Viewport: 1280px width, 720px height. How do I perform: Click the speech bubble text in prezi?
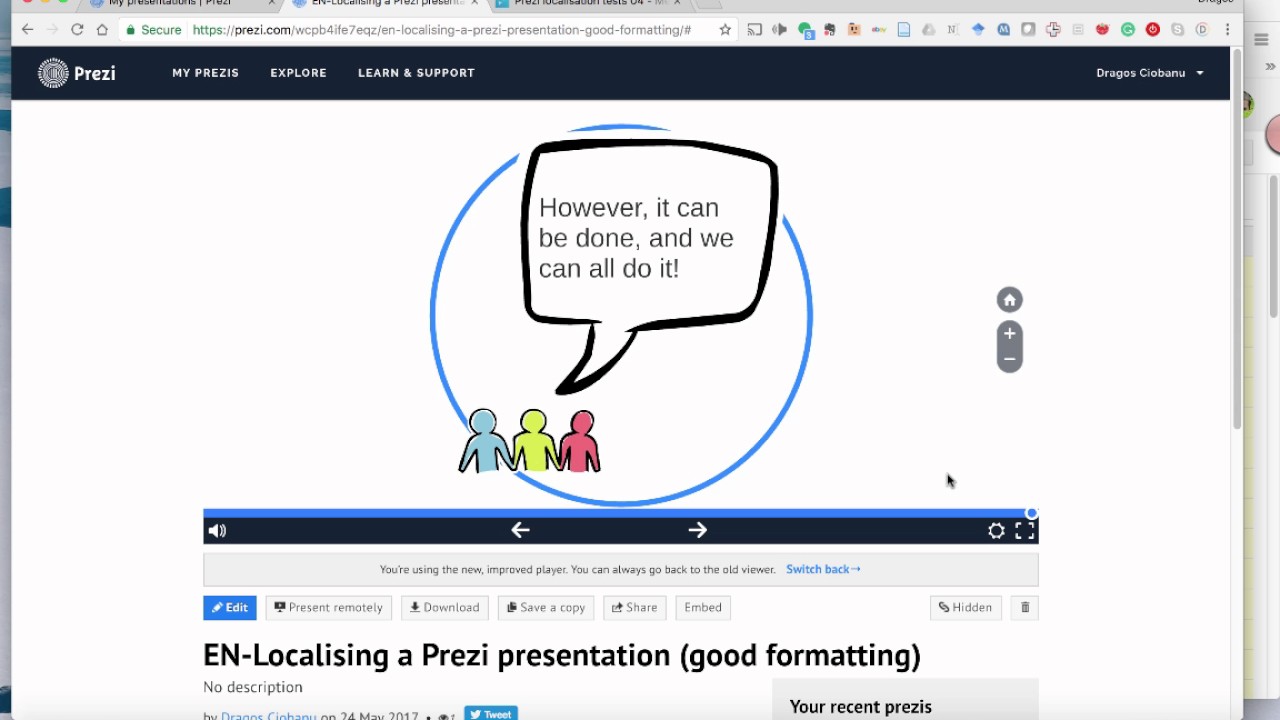[x=636, y=238]
